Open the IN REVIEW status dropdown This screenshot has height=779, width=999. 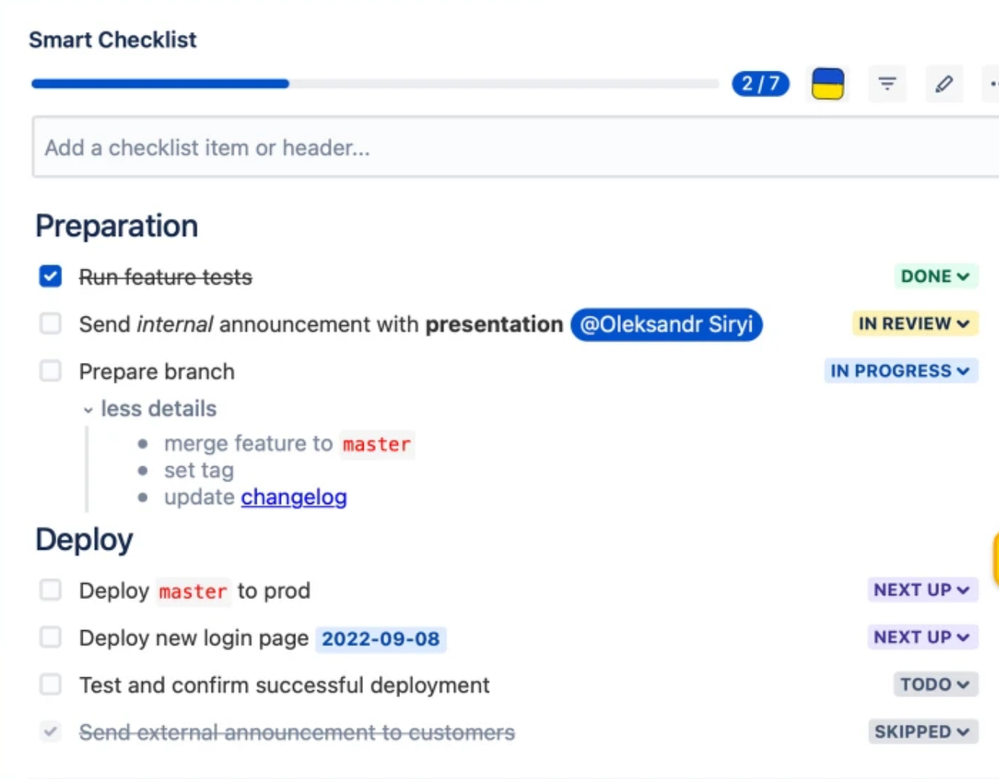click(x=915, y=324)
